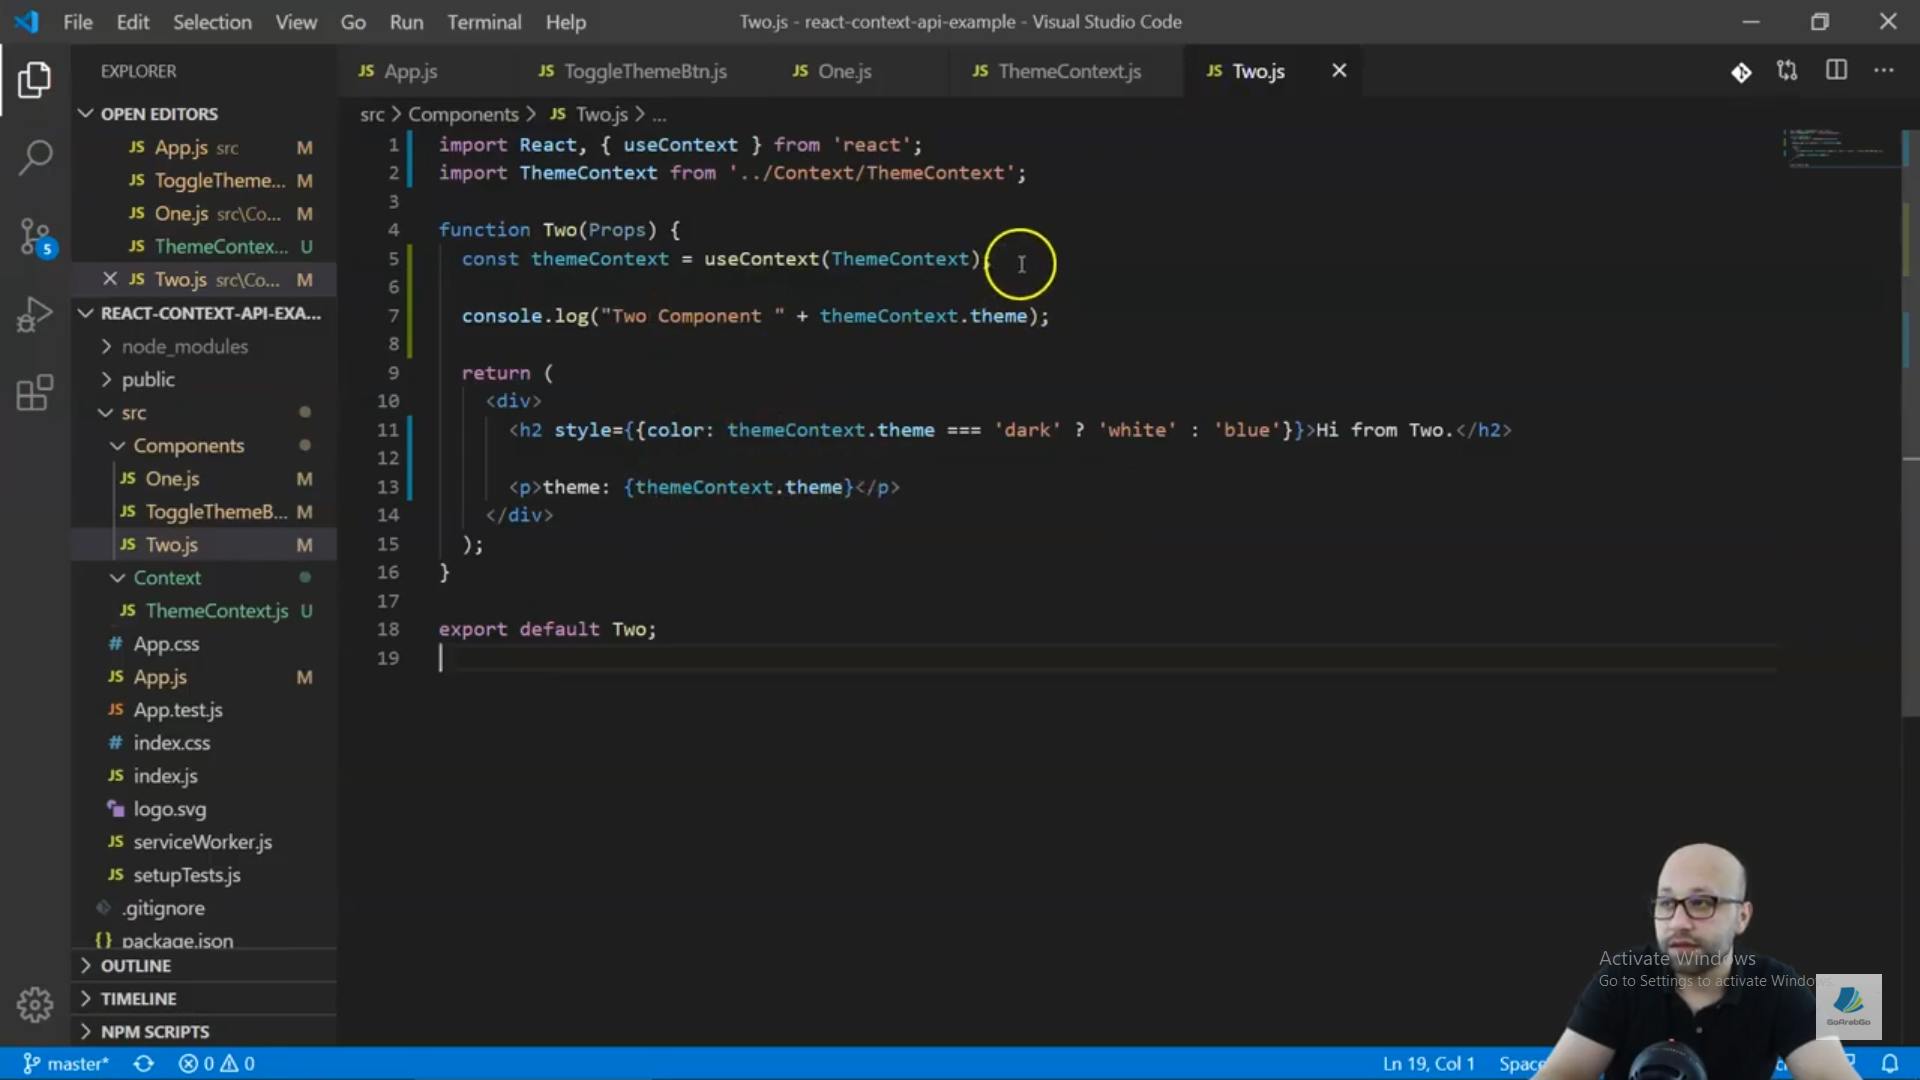
Task: Expand the NPM Scripts panel
Action: [154, 1032]
